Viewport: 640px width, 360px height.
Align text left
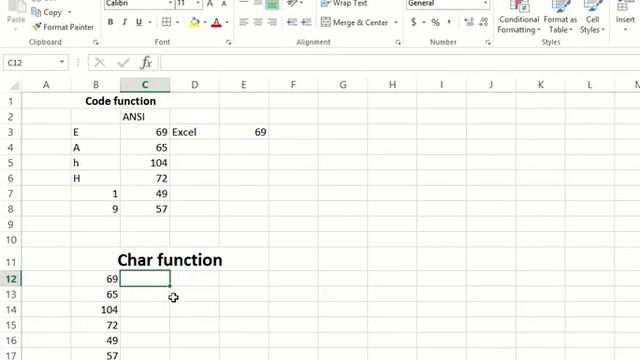(x=244, y=22)
